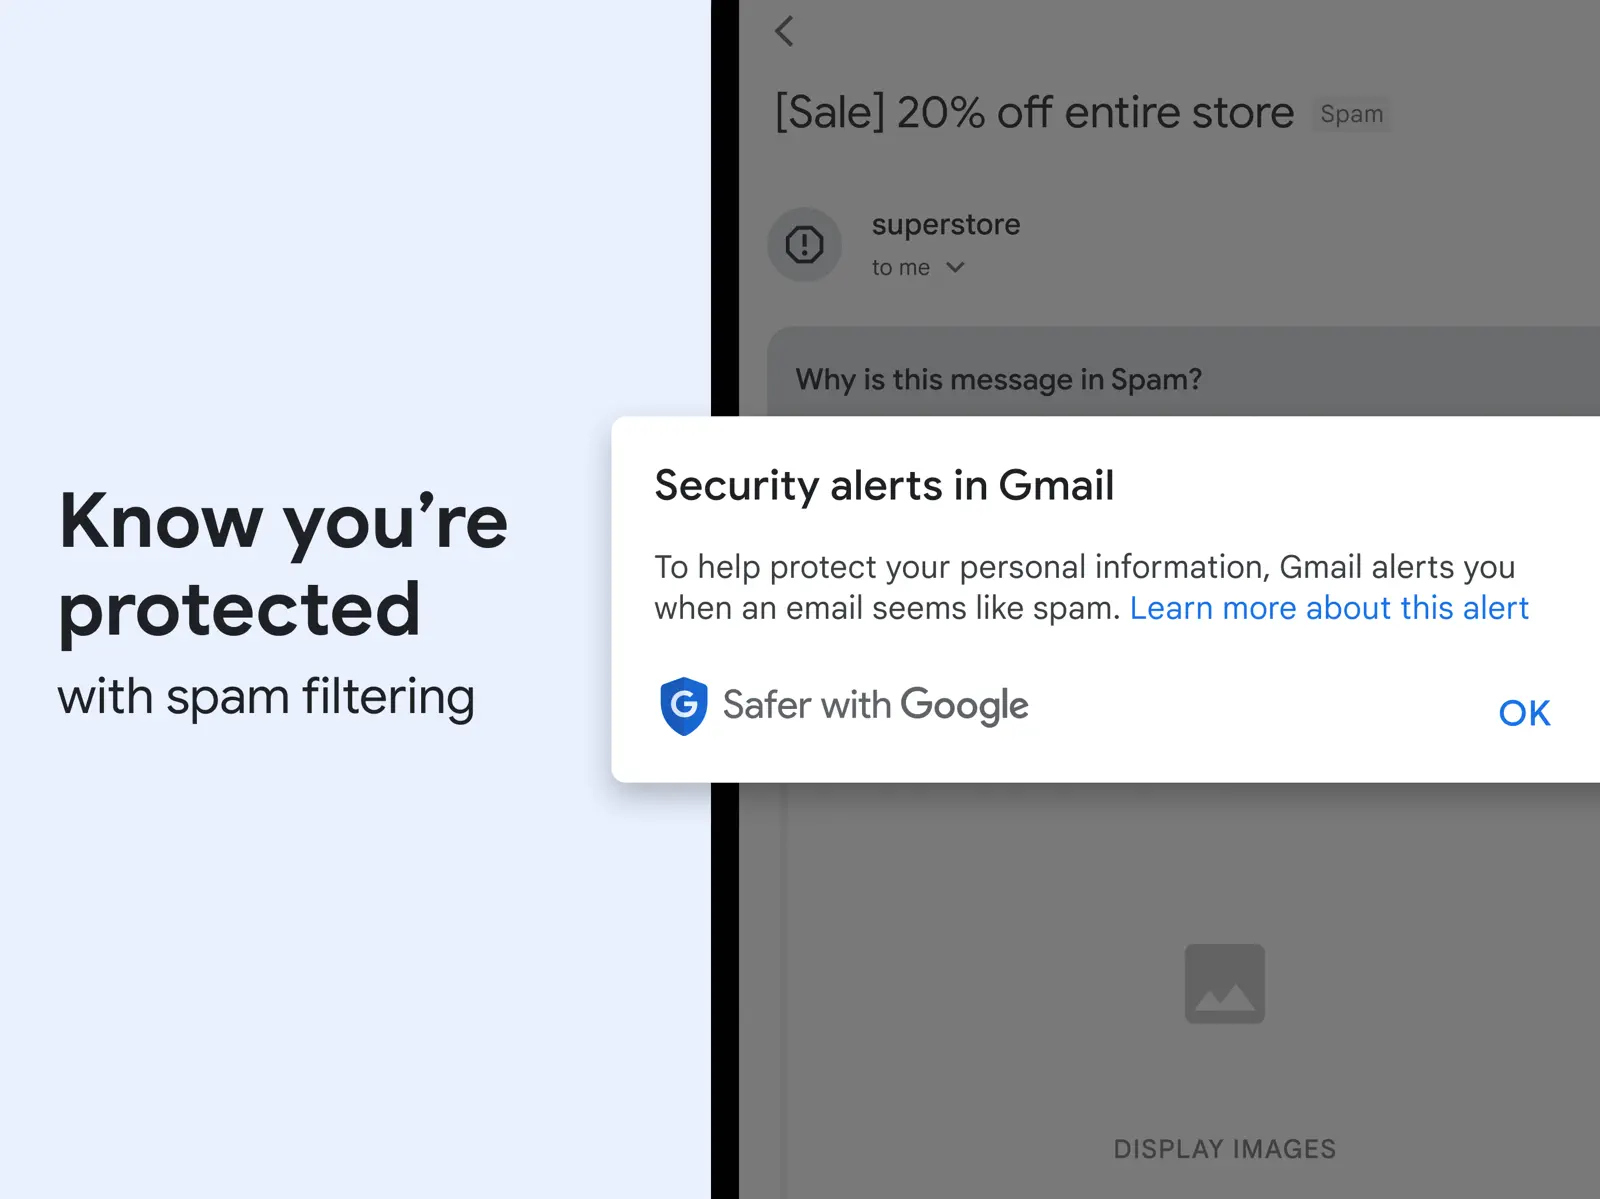The height and width of the screenshot is (1199, 1600).
Task: Tap the DISPLAY IMAGES button
Action: 1224,1149
